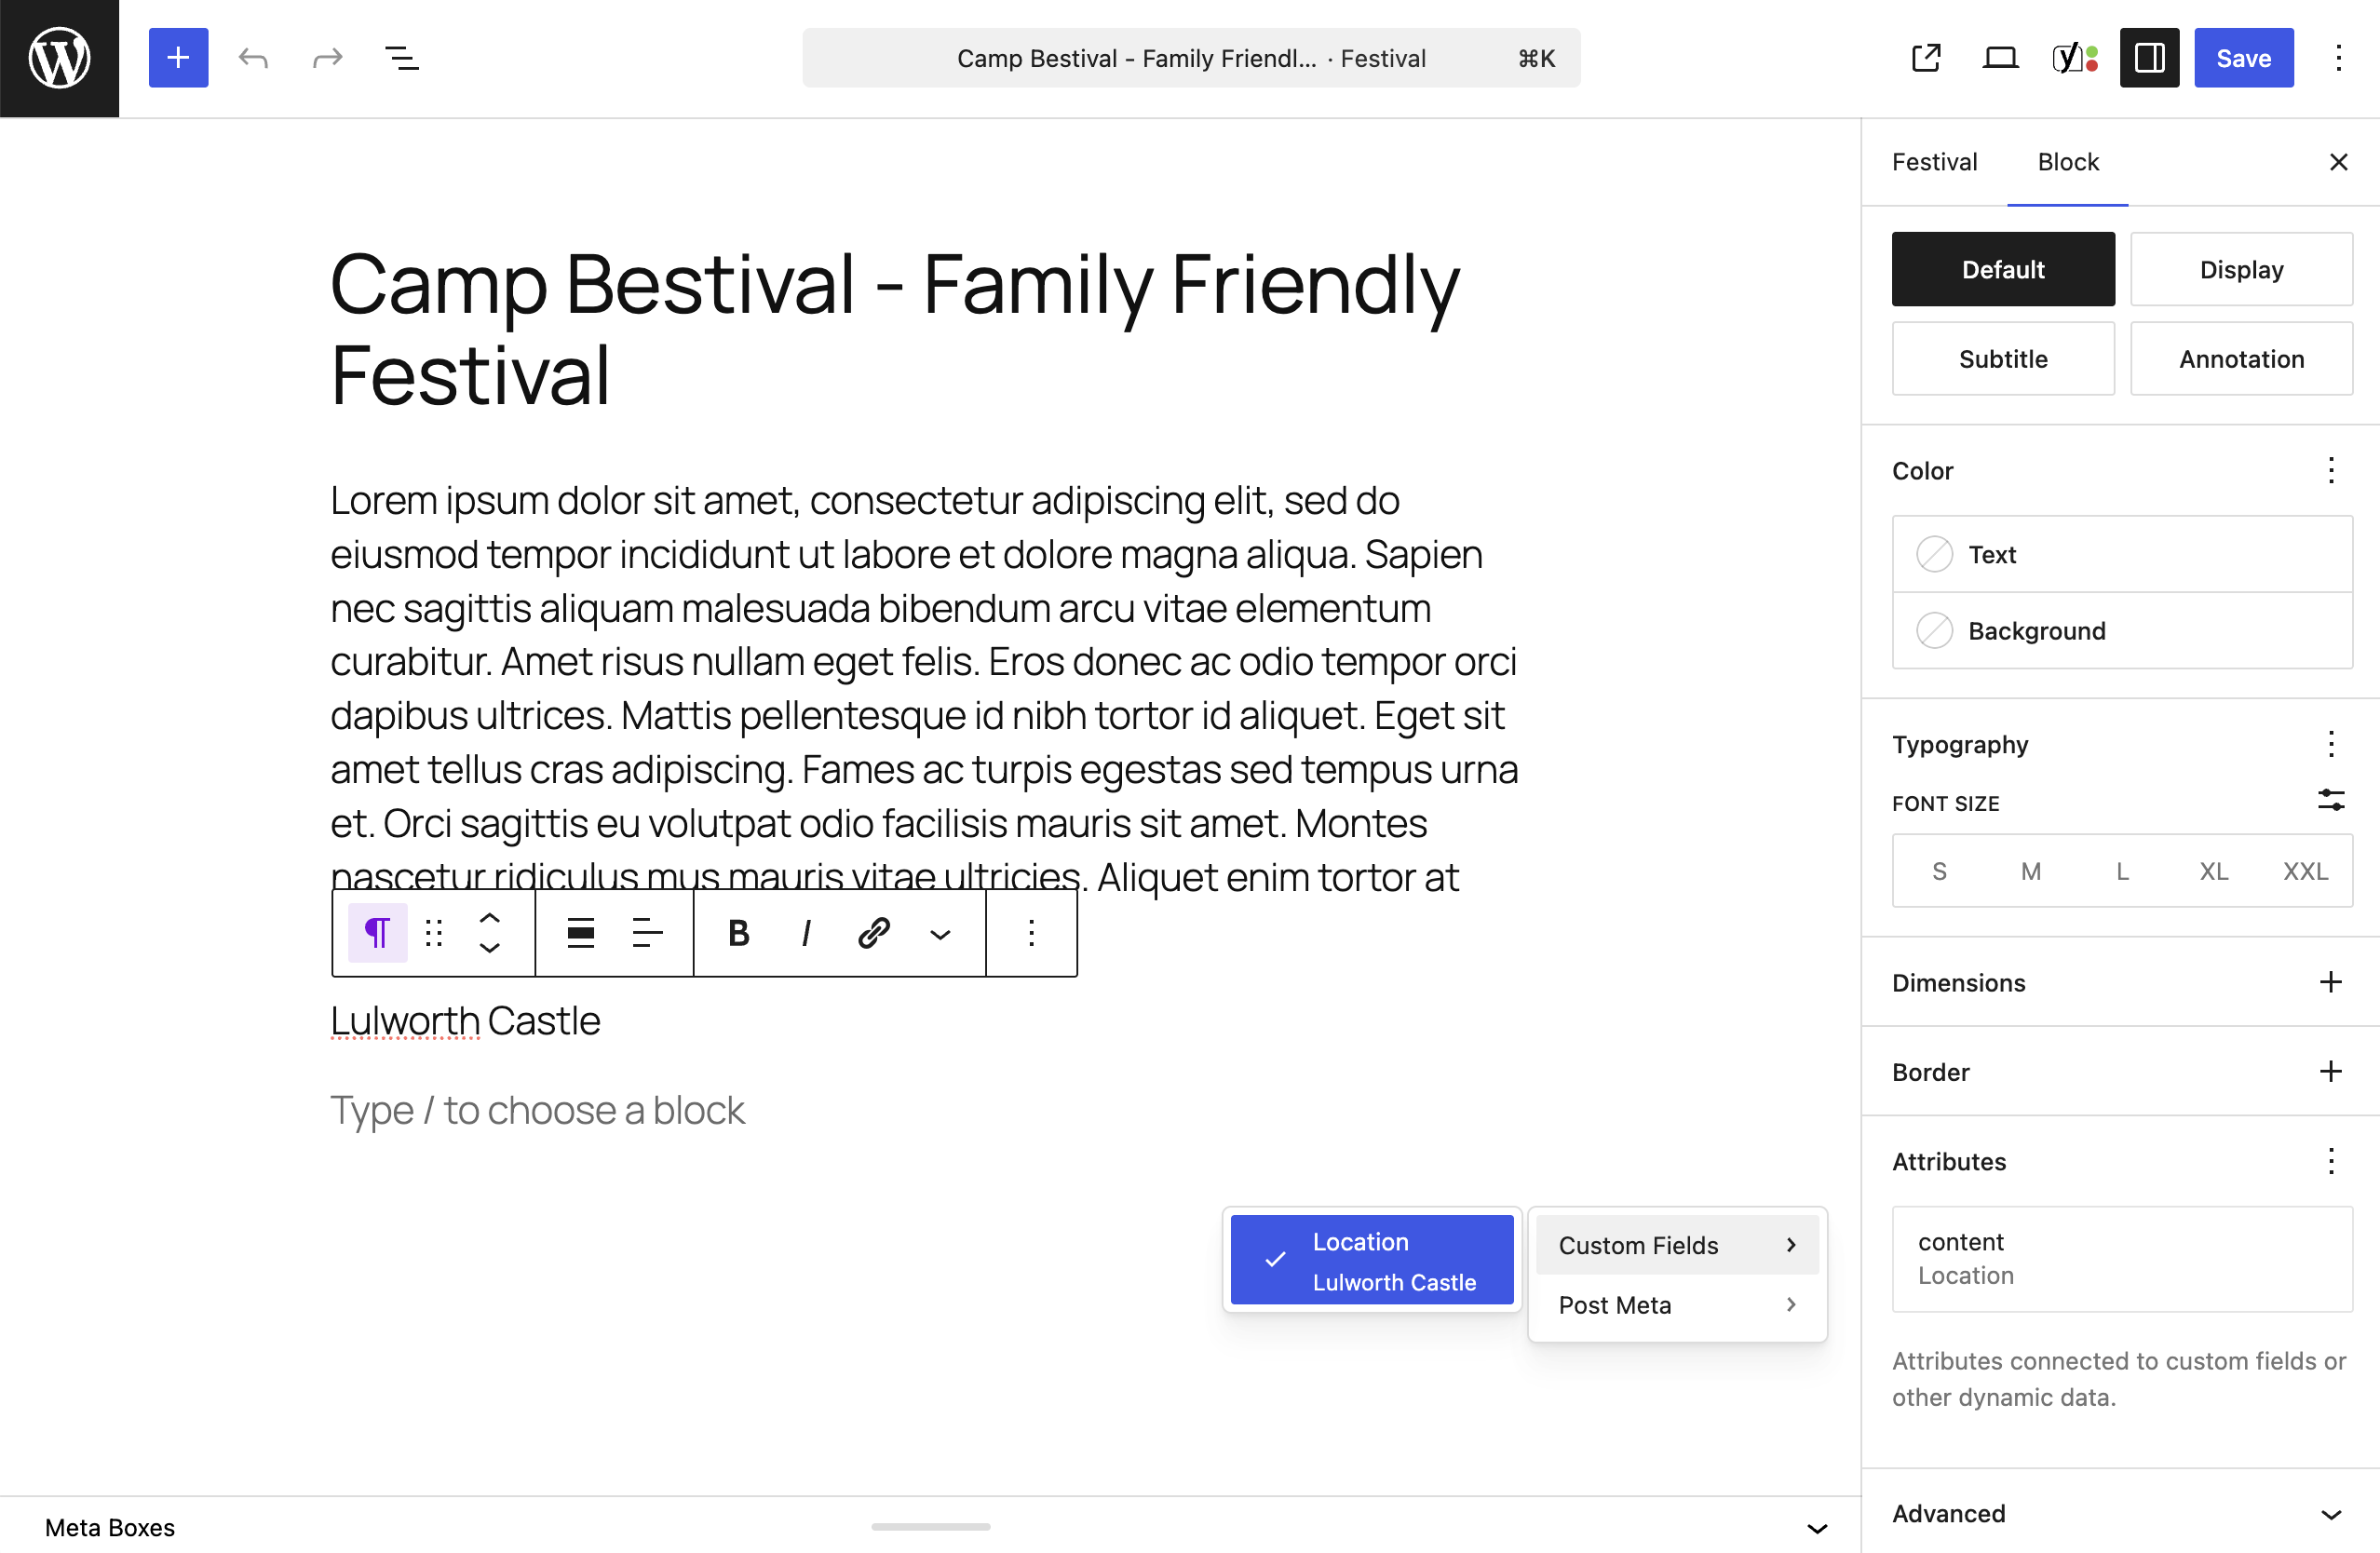Toggle the settings sidebar
The height and width of the screenshot is (1553, 2380).
pos(2149,58)
